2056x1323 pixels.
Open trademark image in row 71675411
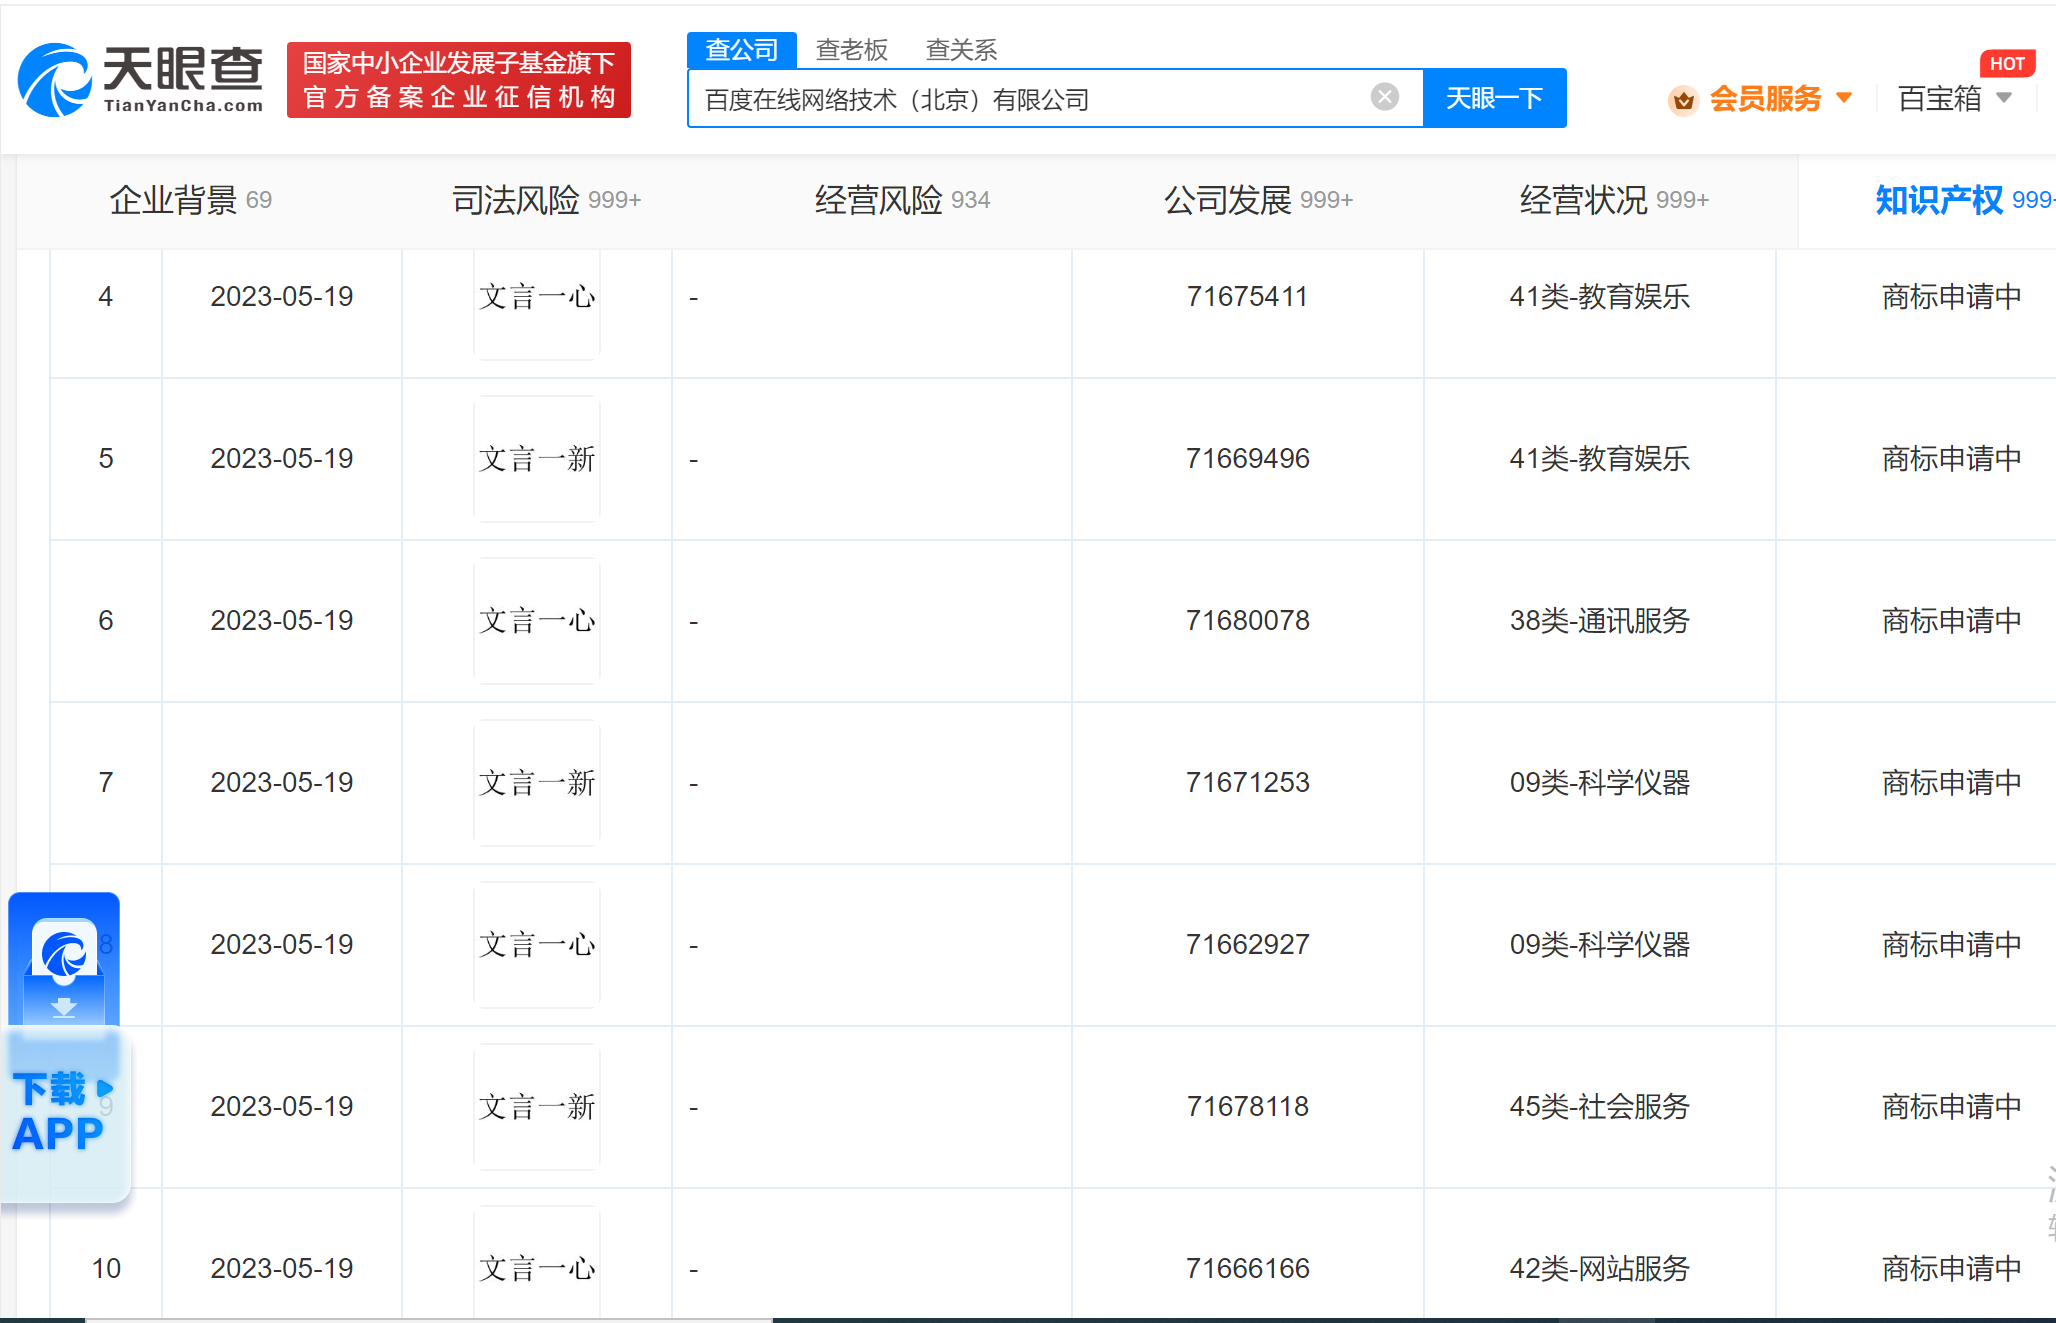pos(537,304)
